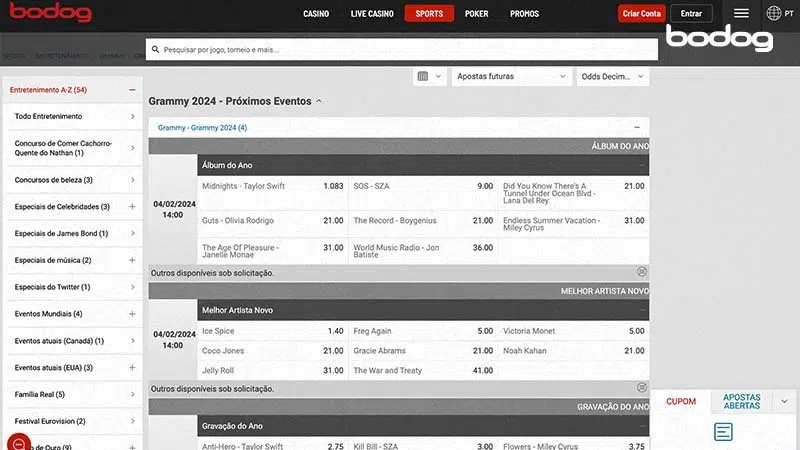
Task: Click the Criar Conta button
Action: (641, 13)
